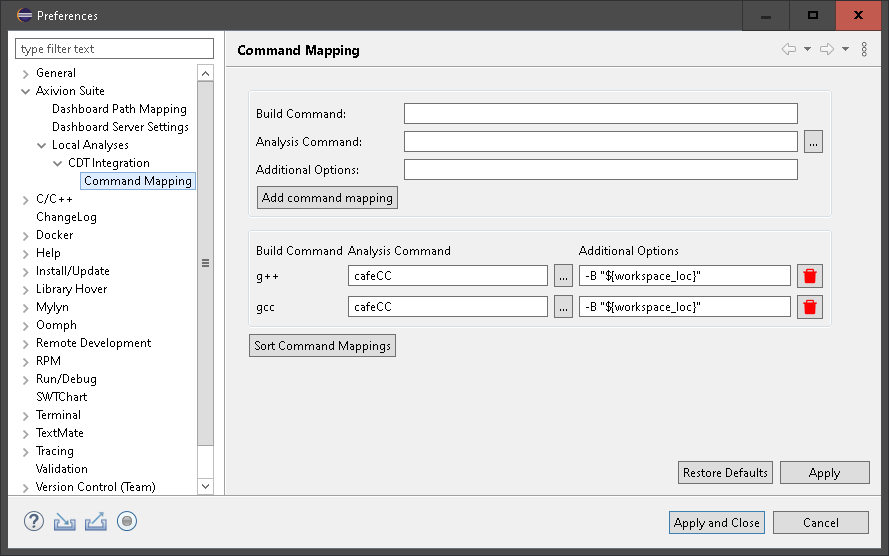This screenshot has height=556, width=889.
Task: Collapse the CDT Integration node
Action: pyautogui.click(x=57, y=163)
